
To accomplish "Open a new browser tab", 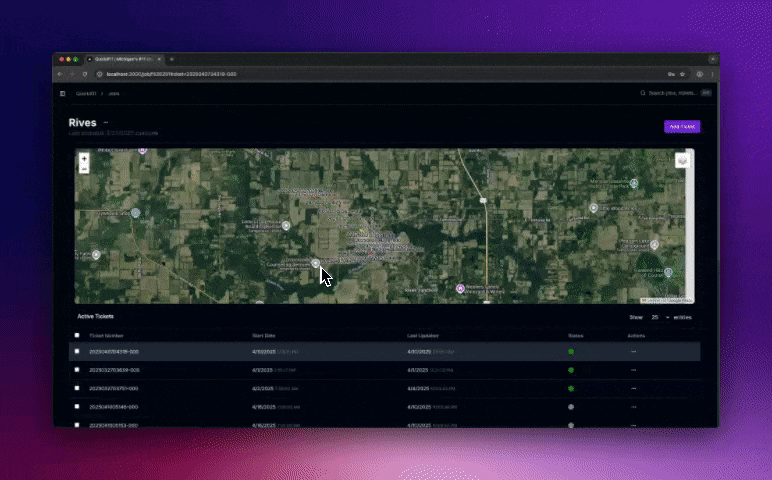I will (x=172, y=59).
